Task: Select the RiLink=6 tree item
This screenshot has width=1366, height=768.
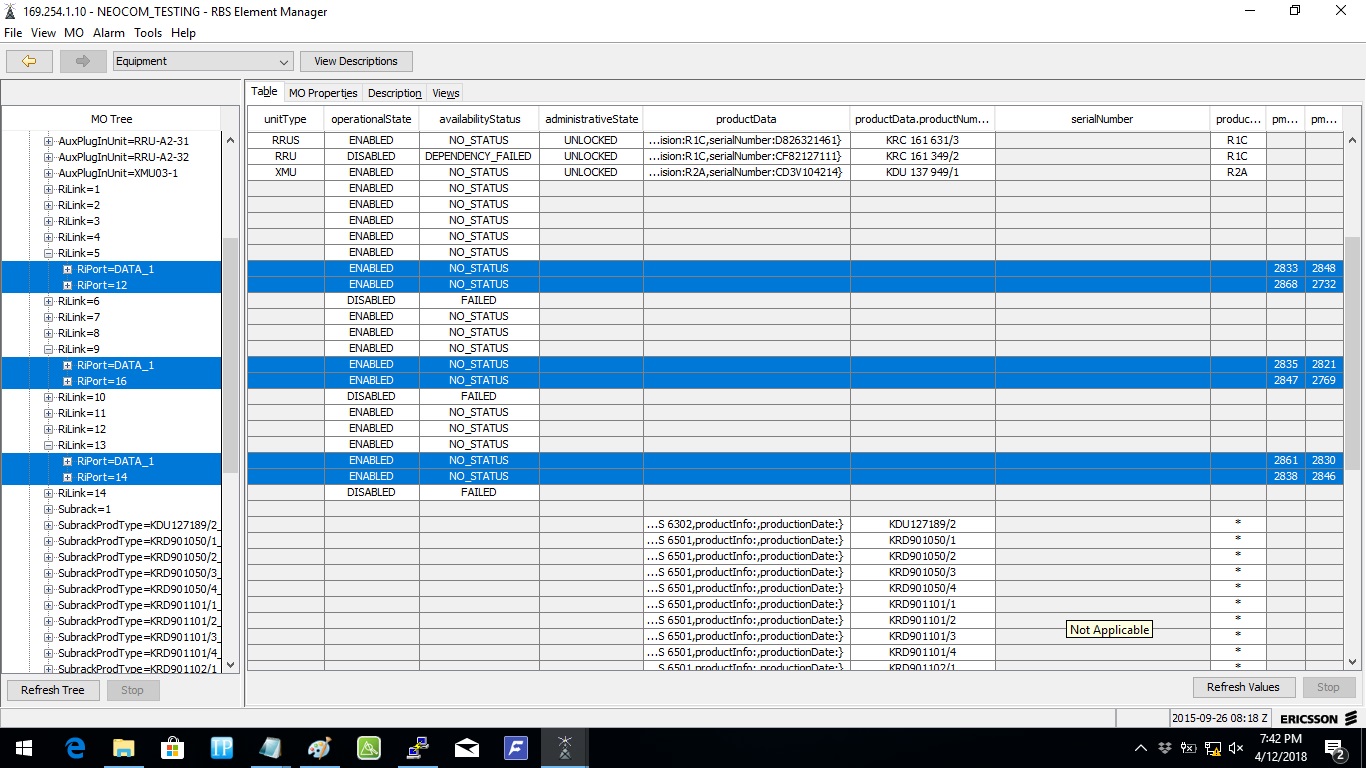Action: (x=78, y=301)
